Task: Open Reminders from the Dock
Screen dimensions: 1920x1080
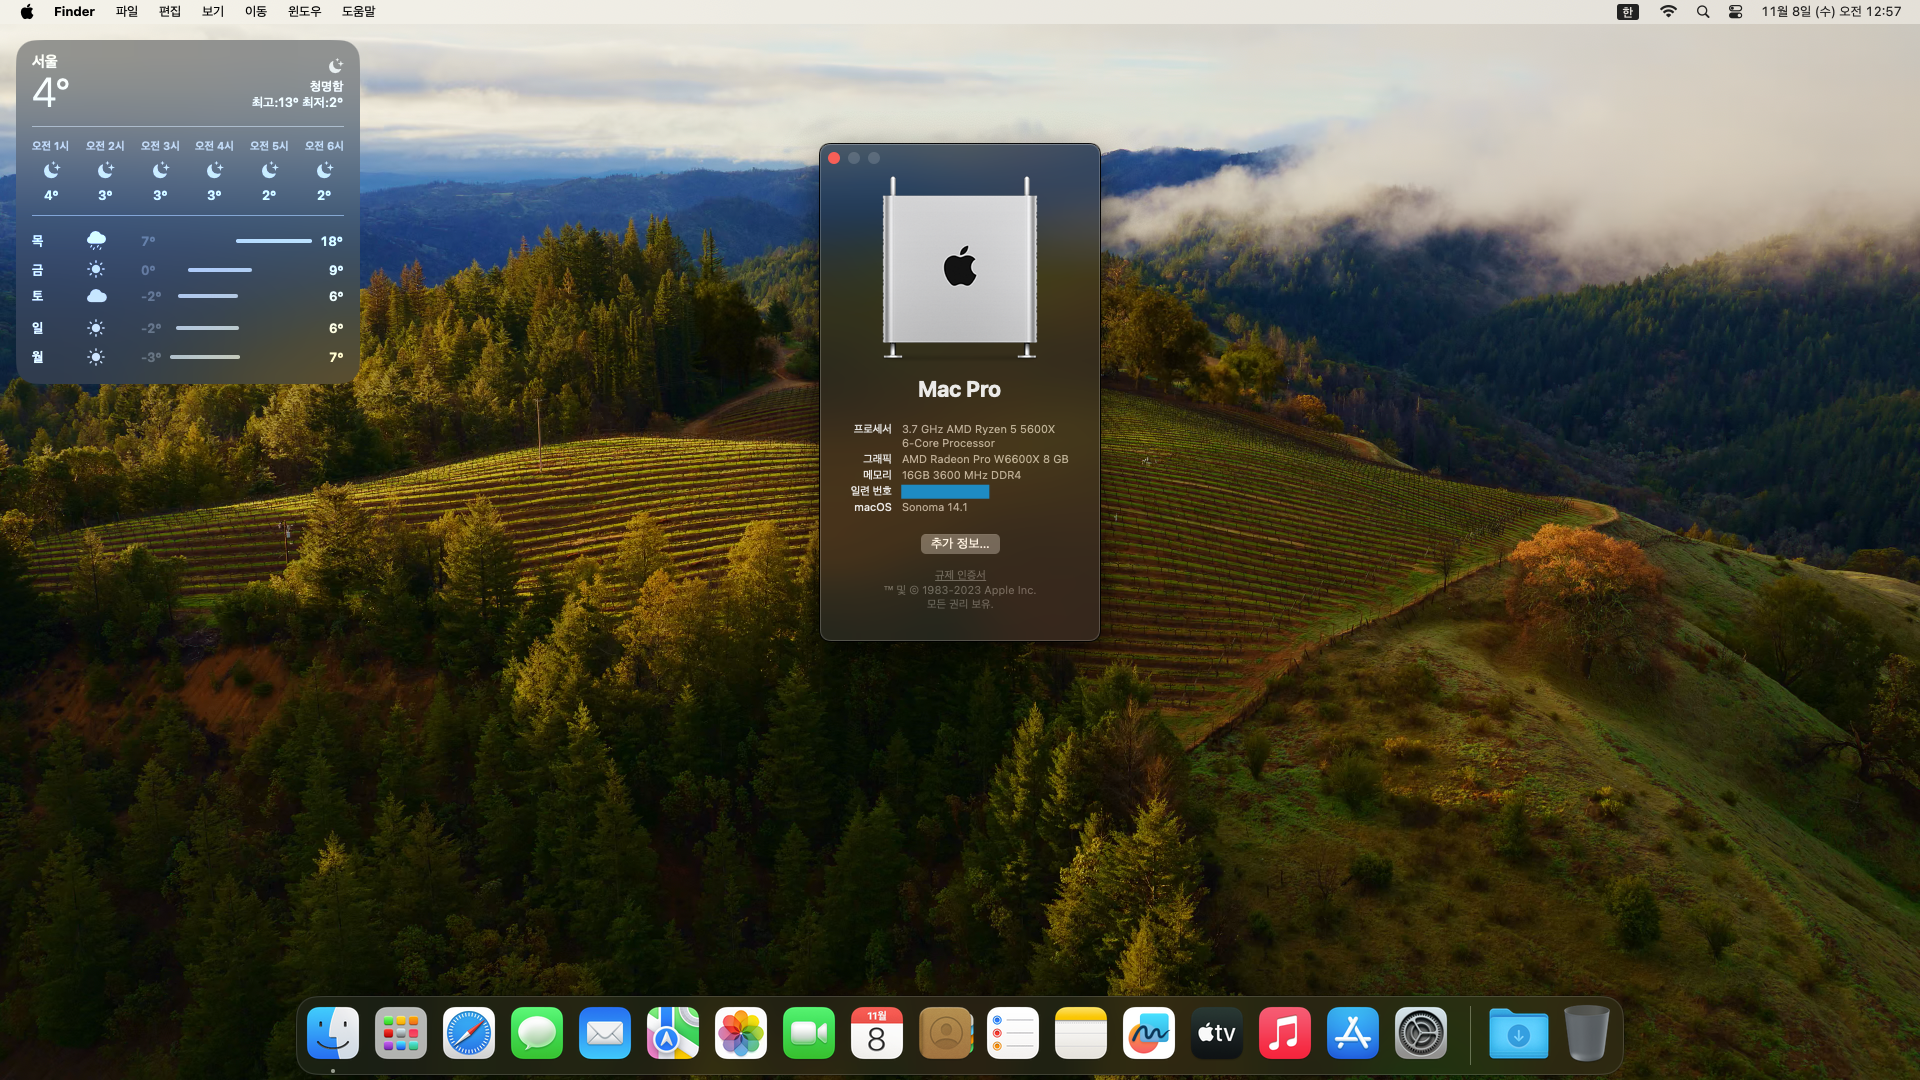Action: 1013,1033
